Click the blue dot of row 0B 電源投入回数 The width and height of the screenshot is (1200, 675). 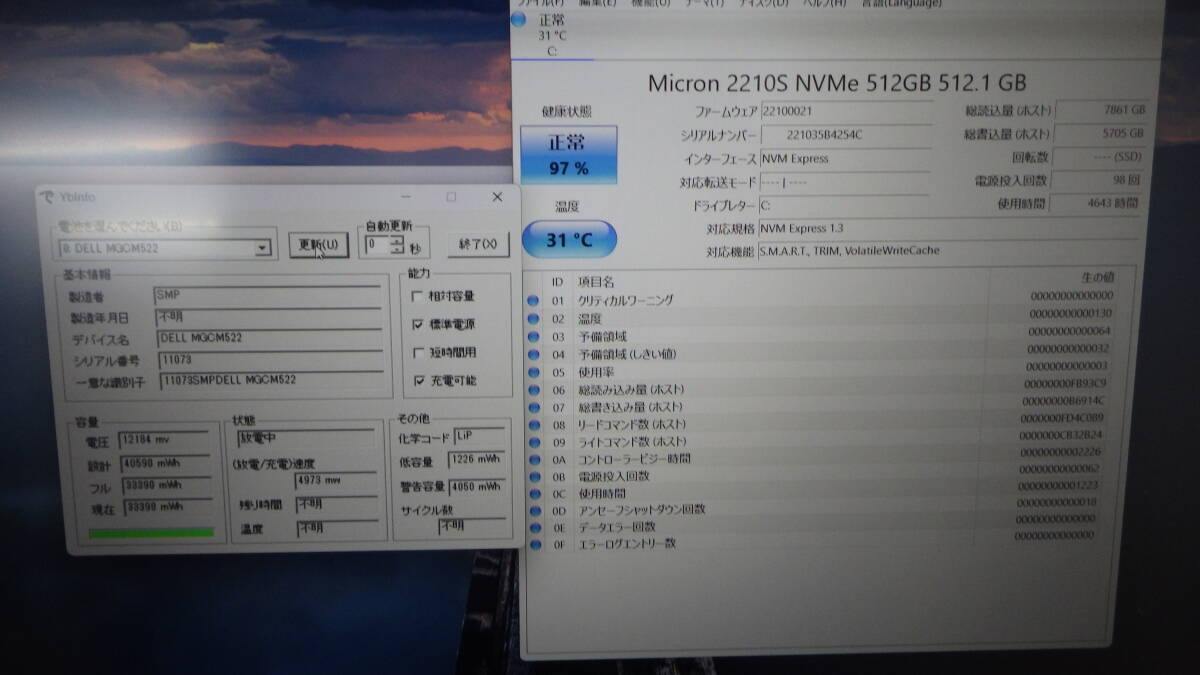click(533, 476)
